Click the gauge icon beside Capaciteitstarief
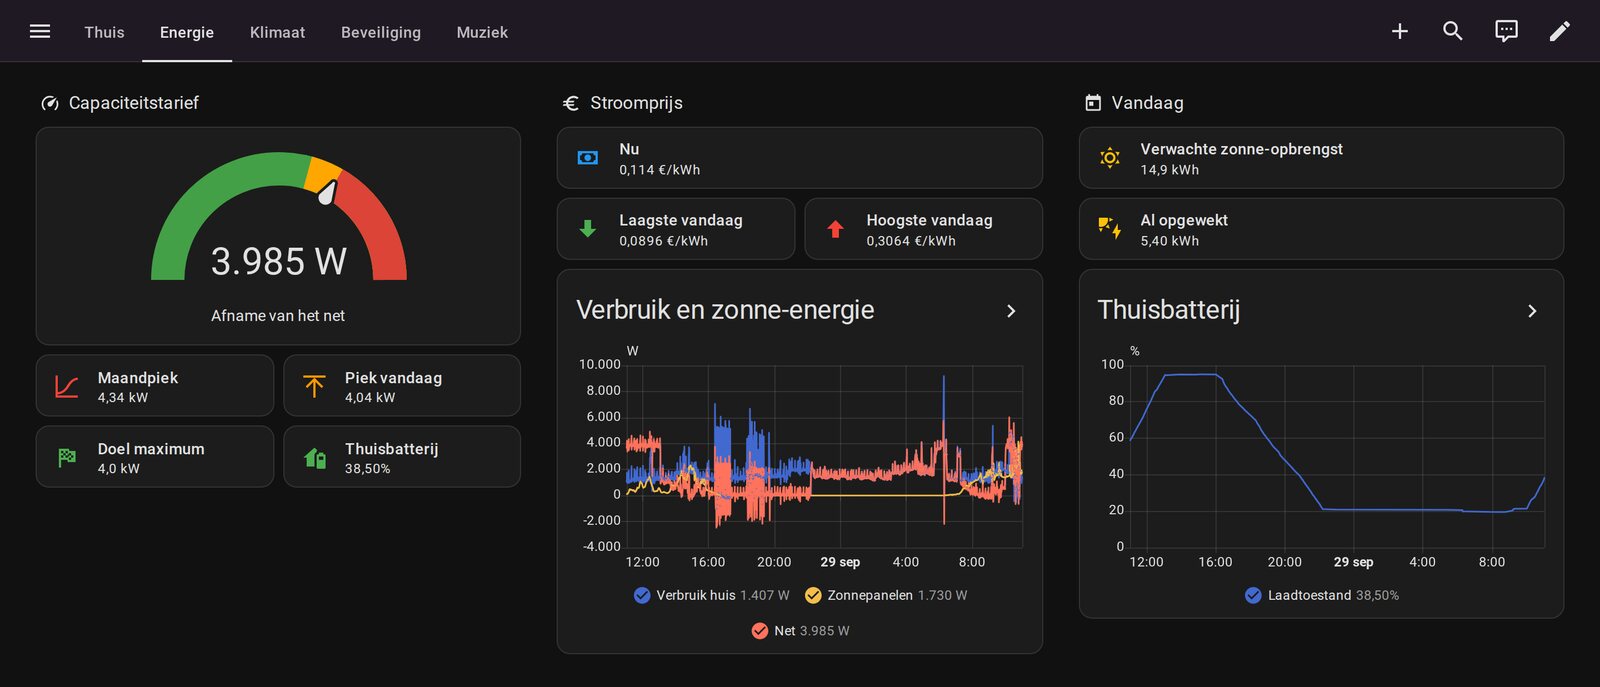 point(50,103)
